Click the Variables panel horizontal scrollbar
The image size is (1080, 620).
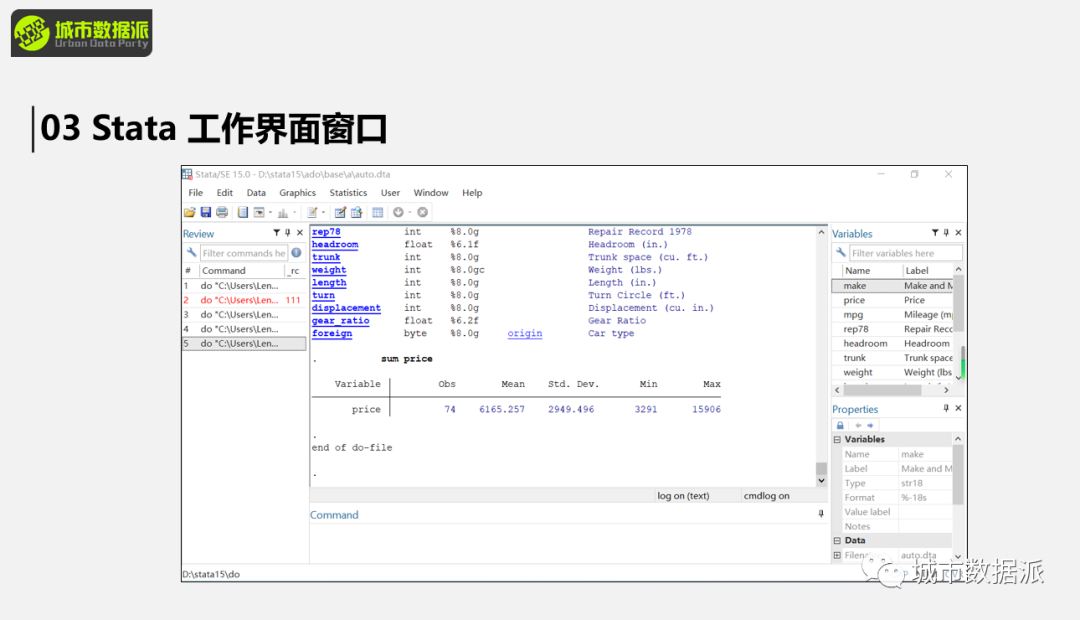pos(882,390)
